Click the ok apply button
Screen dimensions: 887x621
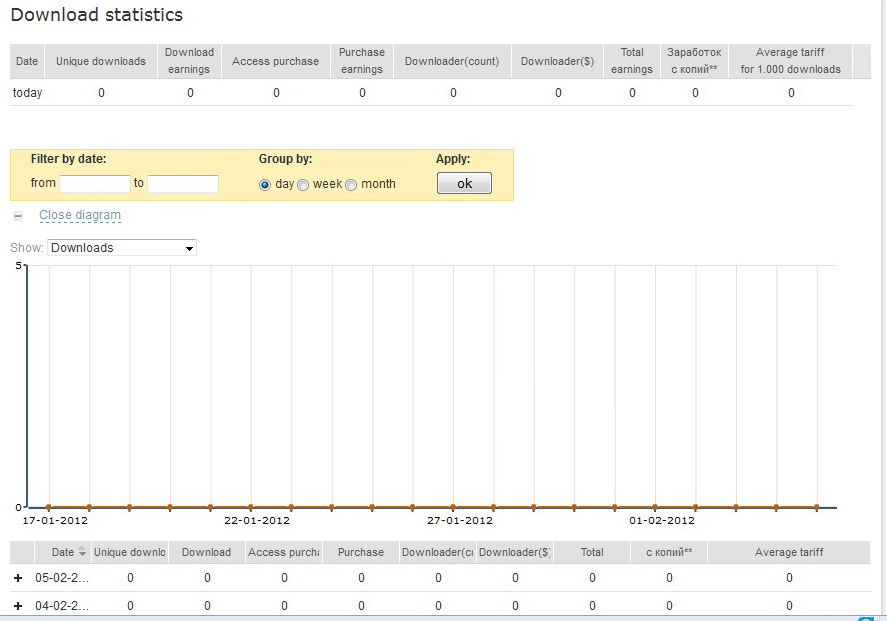point(464,183)
